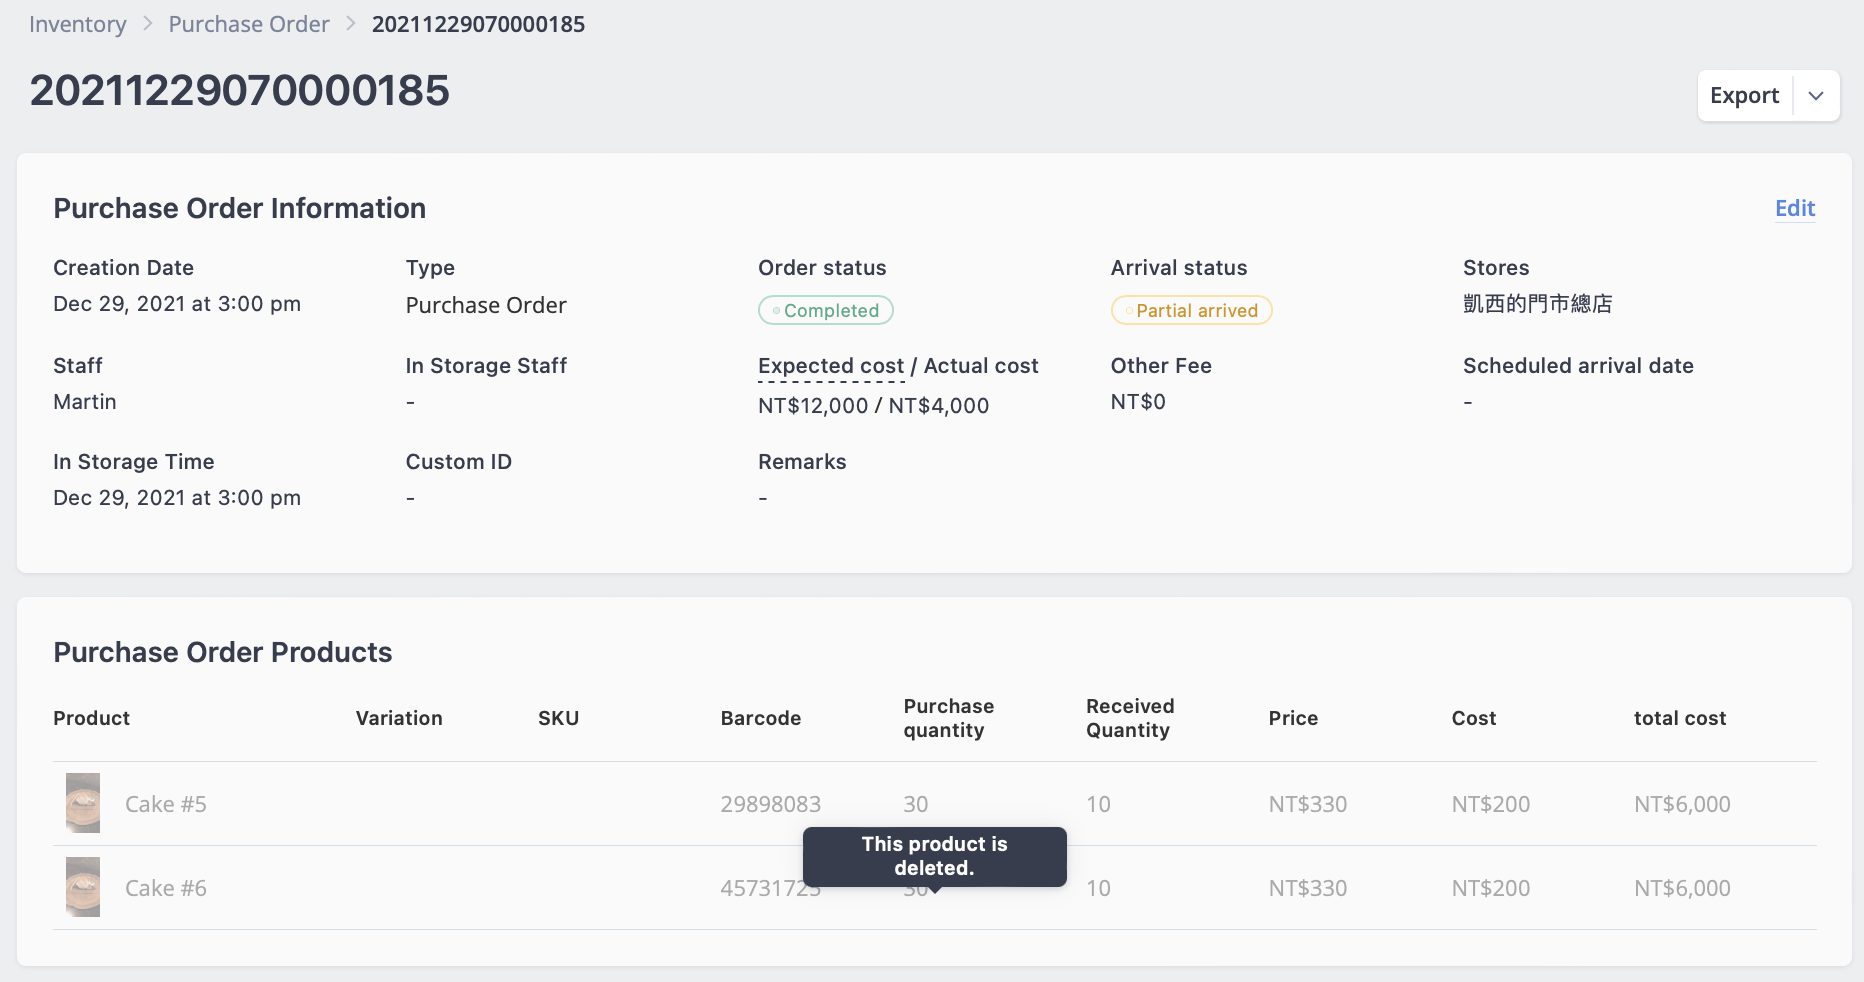Click the breadcrumb arrow after Inventory

pyautogui.click(x=148, y=24)
